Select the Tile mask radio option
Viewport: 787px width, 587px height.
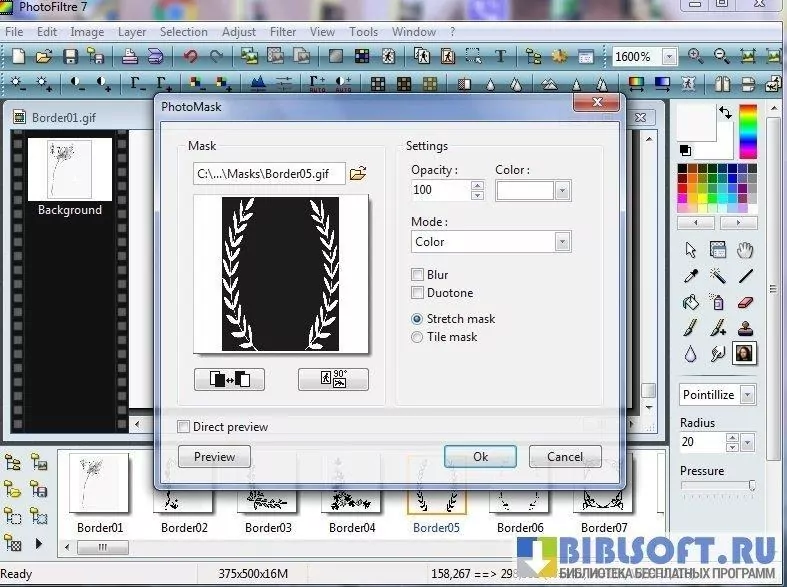pyautogui.click(x=418, y=337)
